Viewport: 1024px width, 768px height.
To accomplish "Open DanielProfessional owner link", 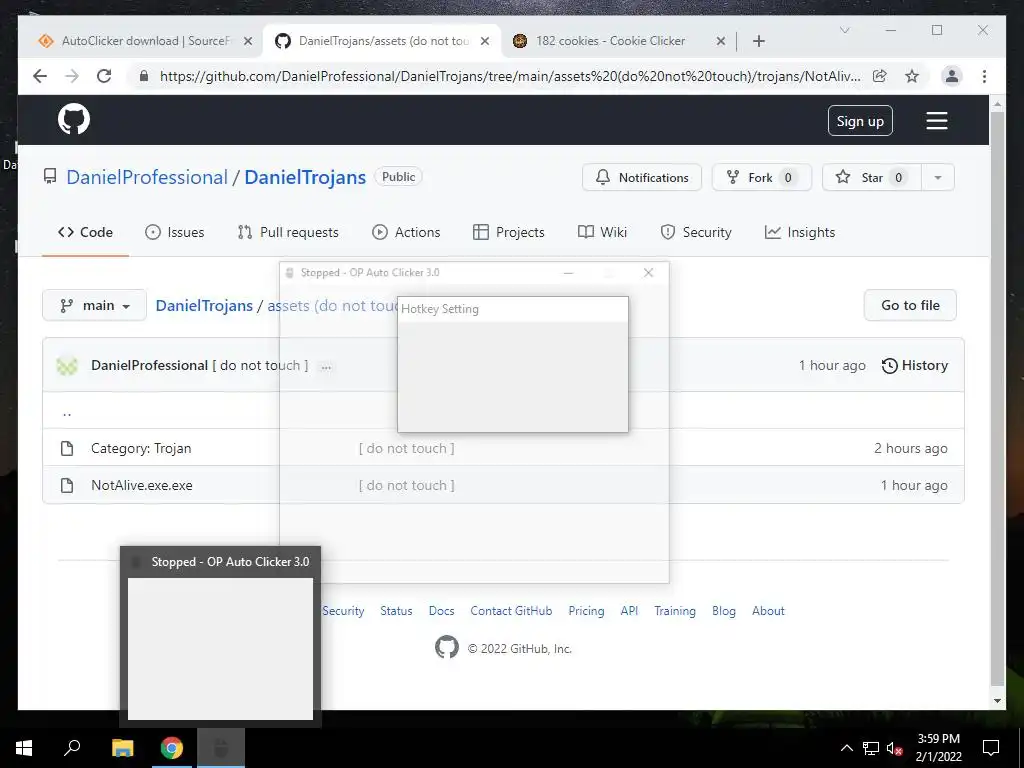I will (x=147, y=177).
